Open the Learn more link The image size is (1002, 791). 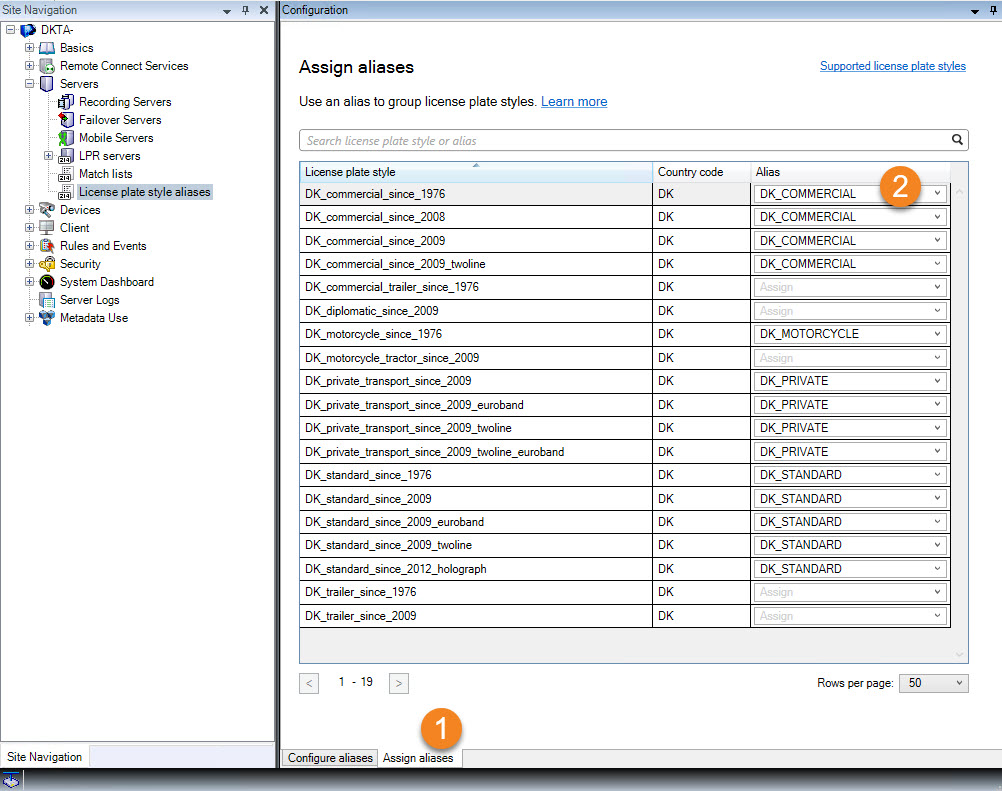coord(574,102)
